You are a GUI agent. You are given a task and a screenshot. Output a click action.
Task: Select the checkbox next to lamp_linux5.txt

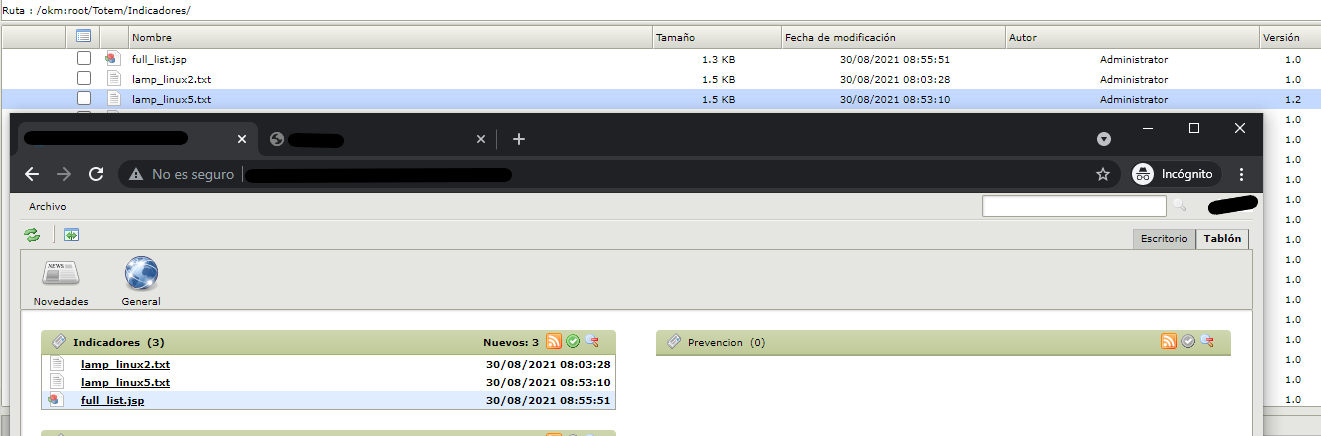[x=84, y=99]
